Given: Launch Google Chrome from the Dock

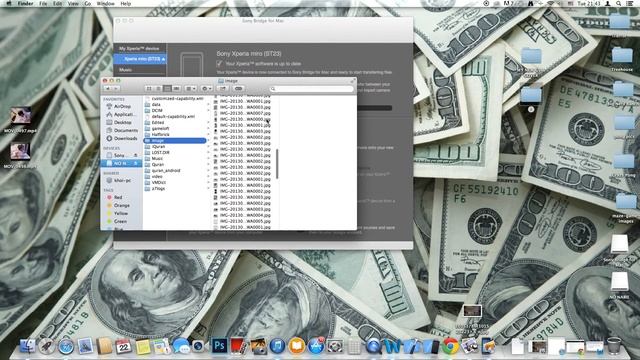Looking at the screenshot, I should tap(451, 346).
